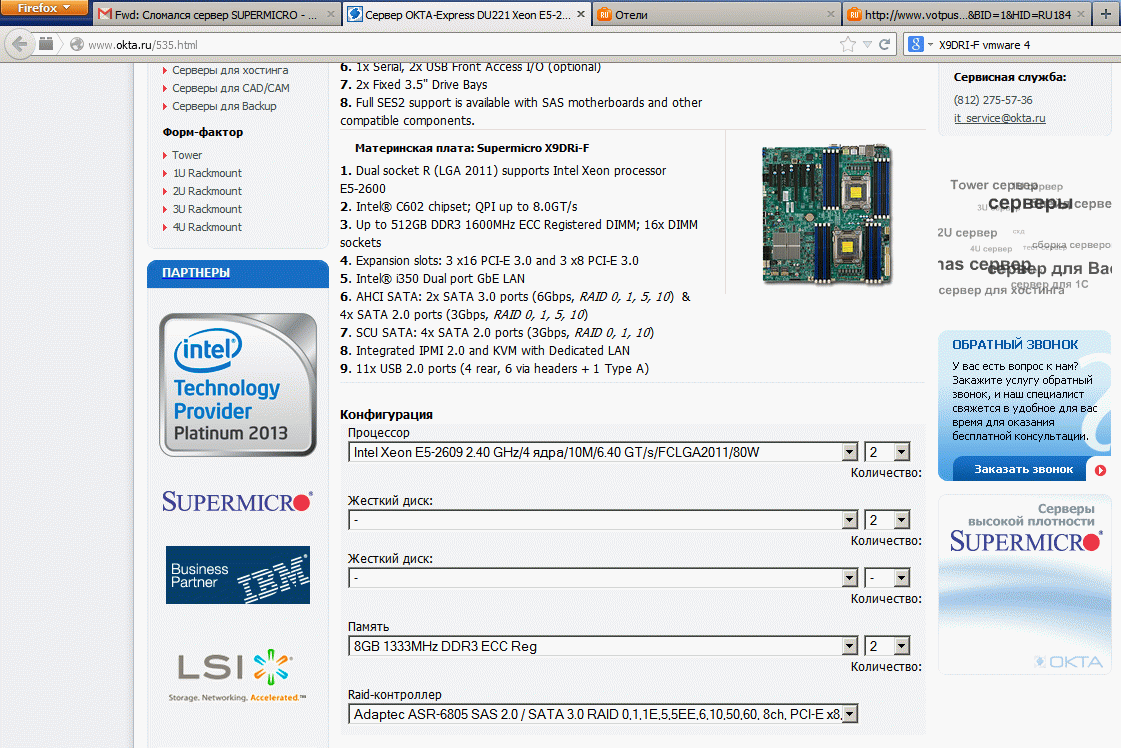1121x748 pixels.
Task: Close the 'Отели' tab
Action: coord(831,14)
